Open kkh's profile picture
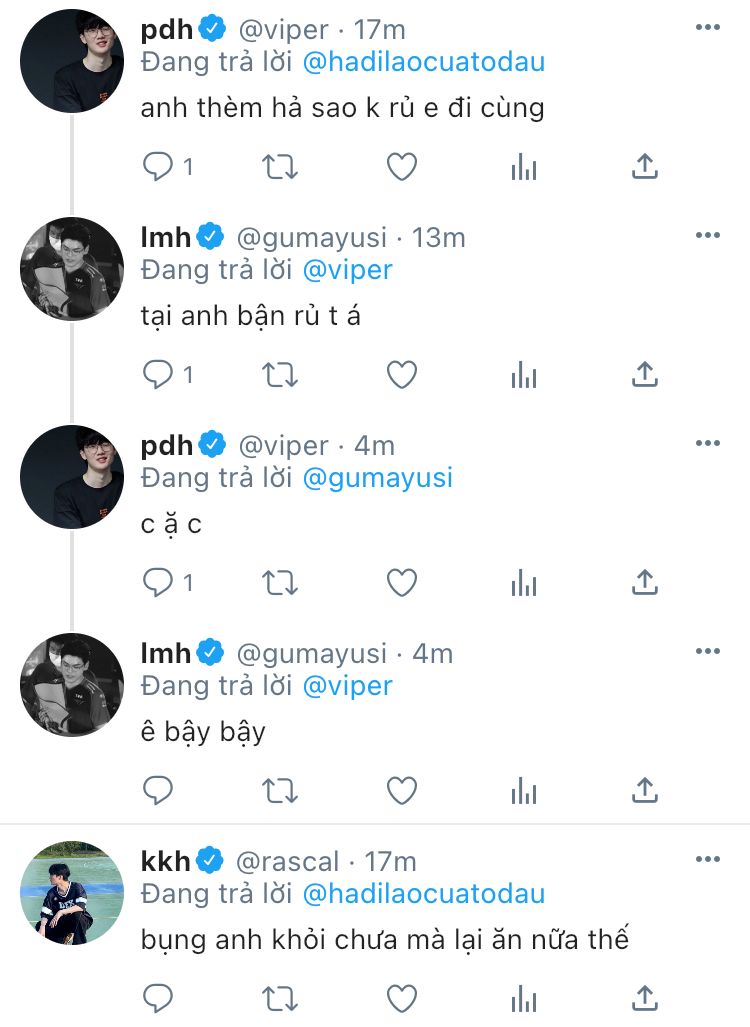750x1027 pixels. pyautogui.click(x=71, y=892)
